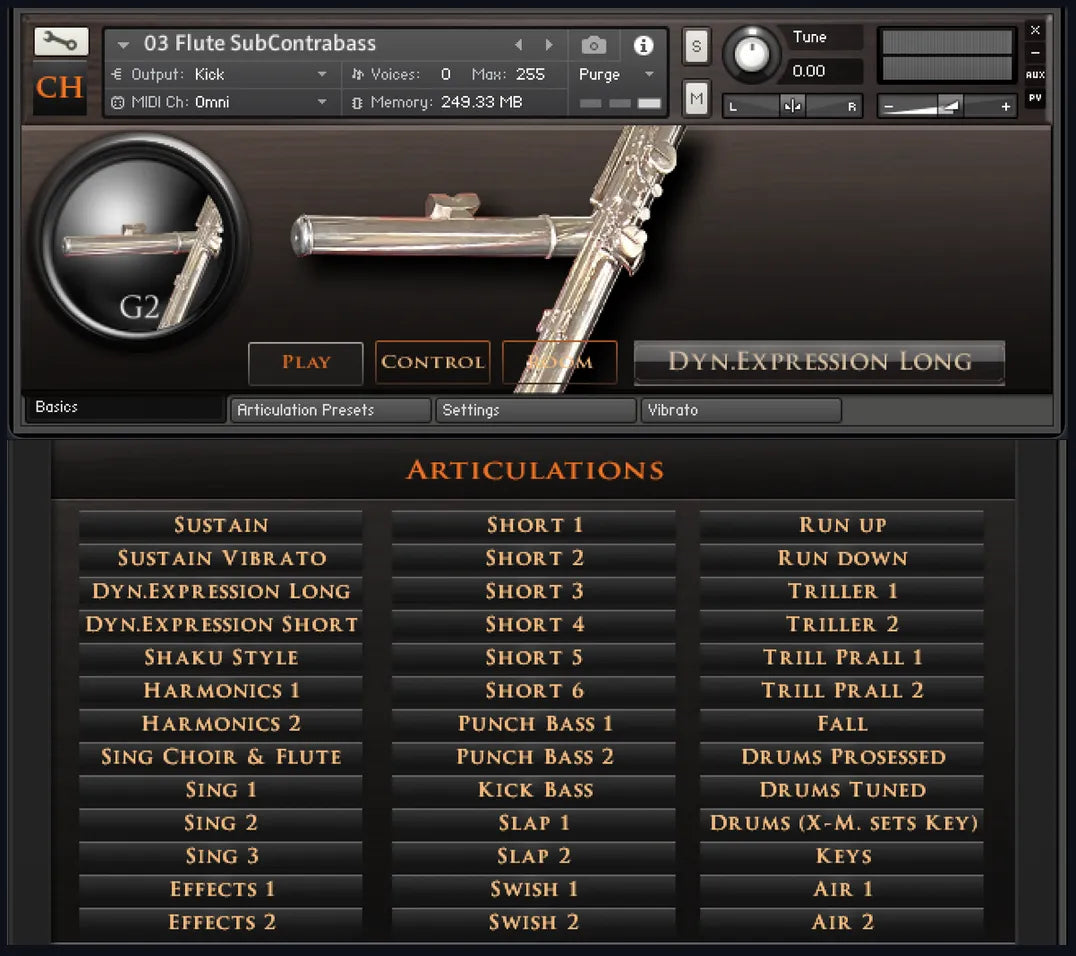Click the camera snapshot icon
Viewport: 1076px width, 956px height.
593,45
